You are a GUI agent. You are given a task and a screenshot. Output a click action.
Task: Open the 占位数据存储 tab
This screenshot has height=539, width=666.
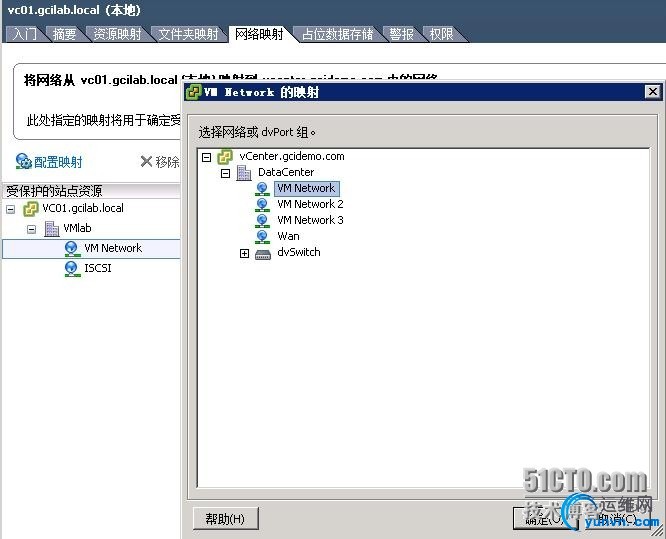click(338, 34)
